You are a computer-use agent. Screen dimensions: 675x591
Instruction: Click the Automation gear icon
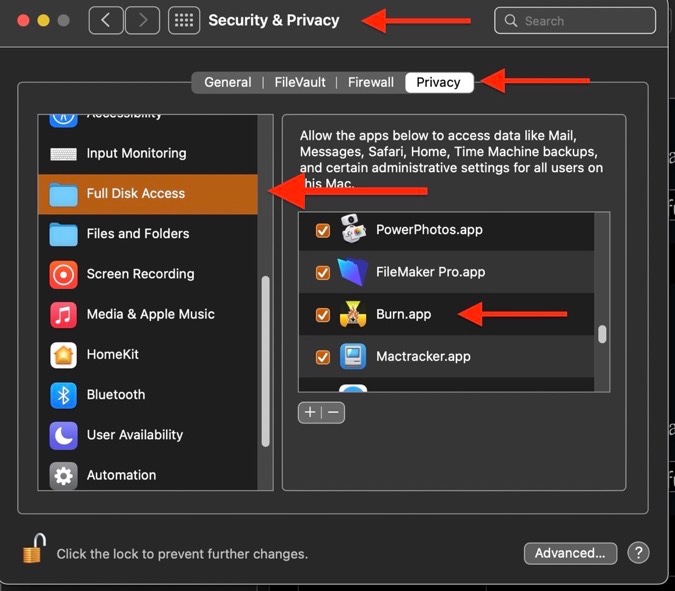tap(63, 476)
